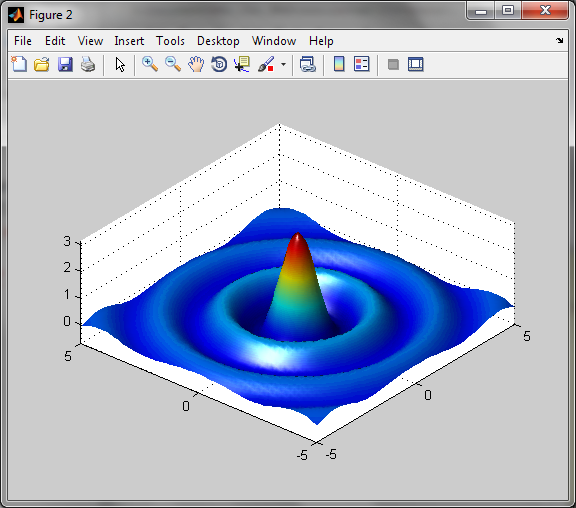Activate the Zoom In magnifier tool
Screen dimensions: 576x508
tap(150, 64)
